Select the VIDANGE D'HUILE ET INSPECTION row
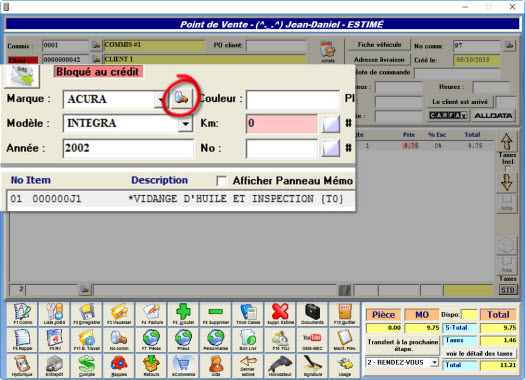525x380 pixels. click(181, 199)
